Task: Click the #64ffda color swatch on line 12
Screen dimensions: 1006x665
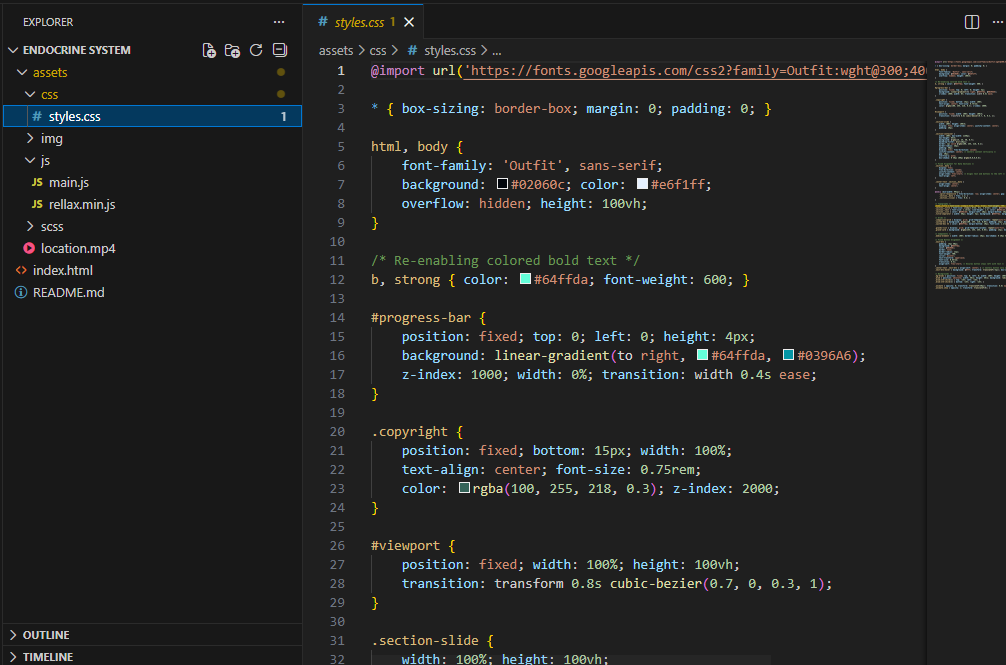Action: [525, 280]
